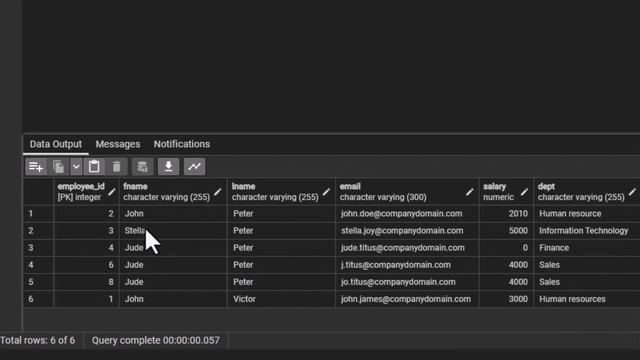The image size is (640, 360).
Task: Click the Delete trash toolbar icon
Action: (x=117, y=167)
